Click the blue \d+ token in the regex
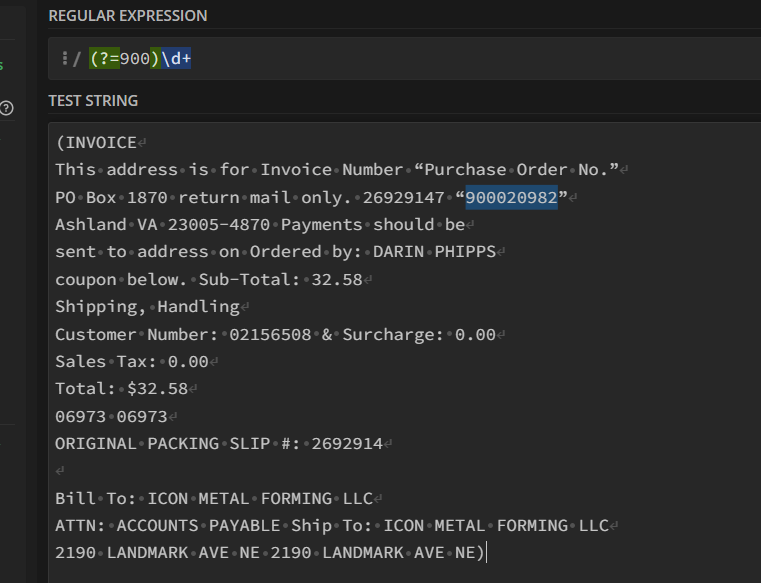Screen dimensions: 761x583 pyautogui.click(x=176, y=59)
